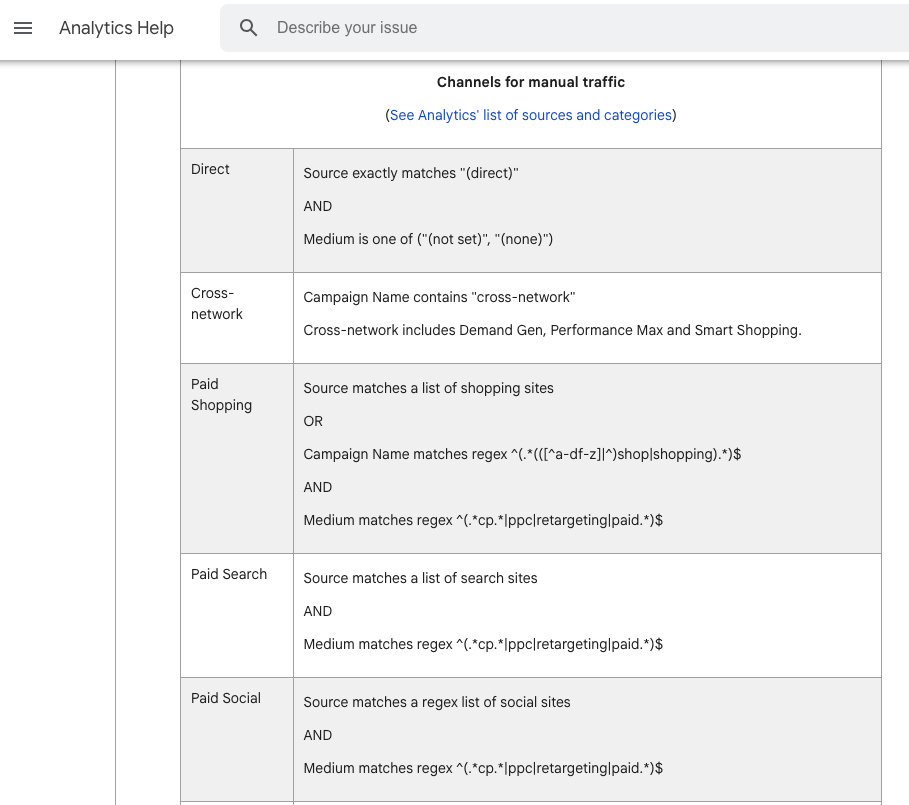Click the 'Medium is one of' condition line

point(428,239)
